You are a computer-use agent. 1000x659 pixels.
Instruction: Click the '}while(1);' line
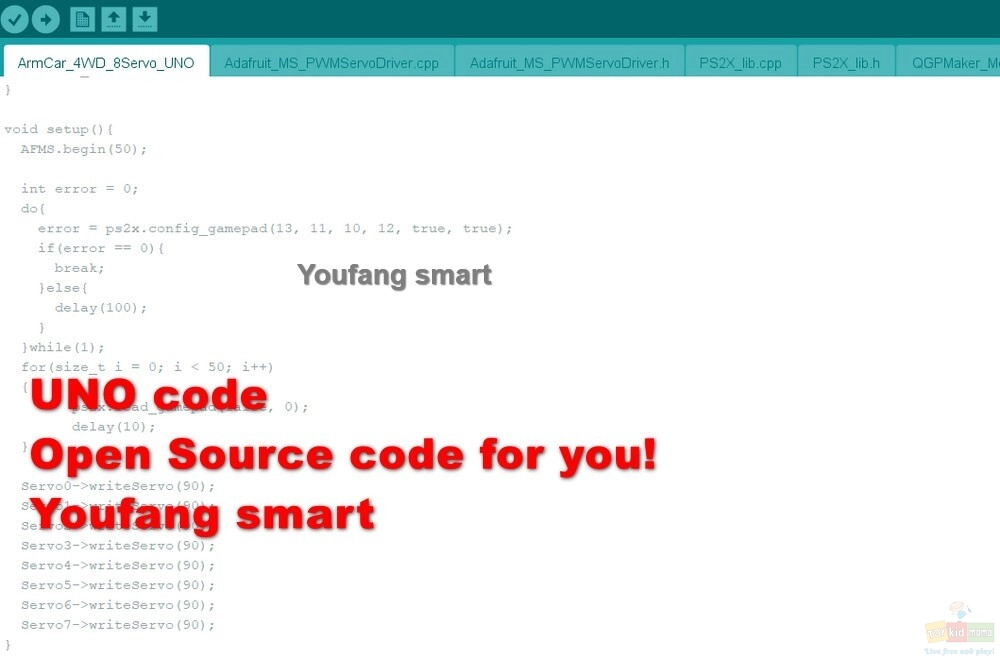[62, 348]
